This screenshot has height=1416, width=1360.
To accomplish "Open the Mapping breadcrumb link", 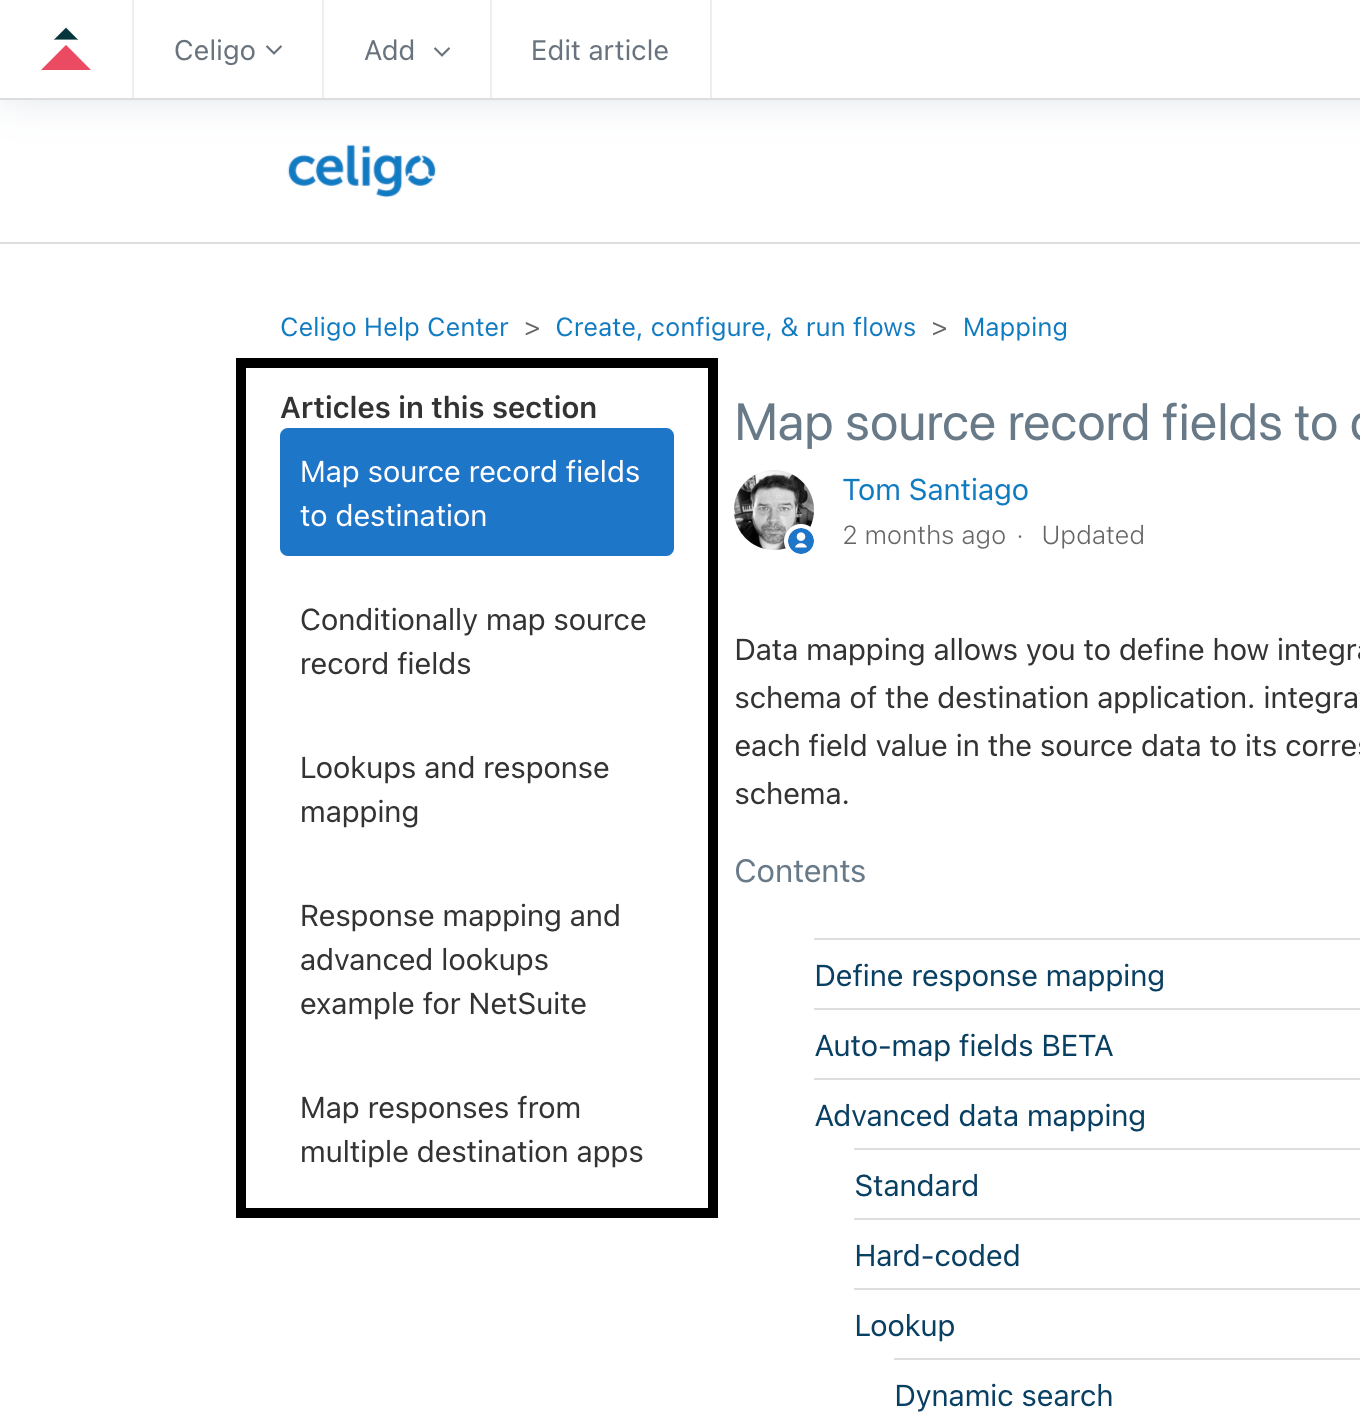I will (x=1015, y=327).
